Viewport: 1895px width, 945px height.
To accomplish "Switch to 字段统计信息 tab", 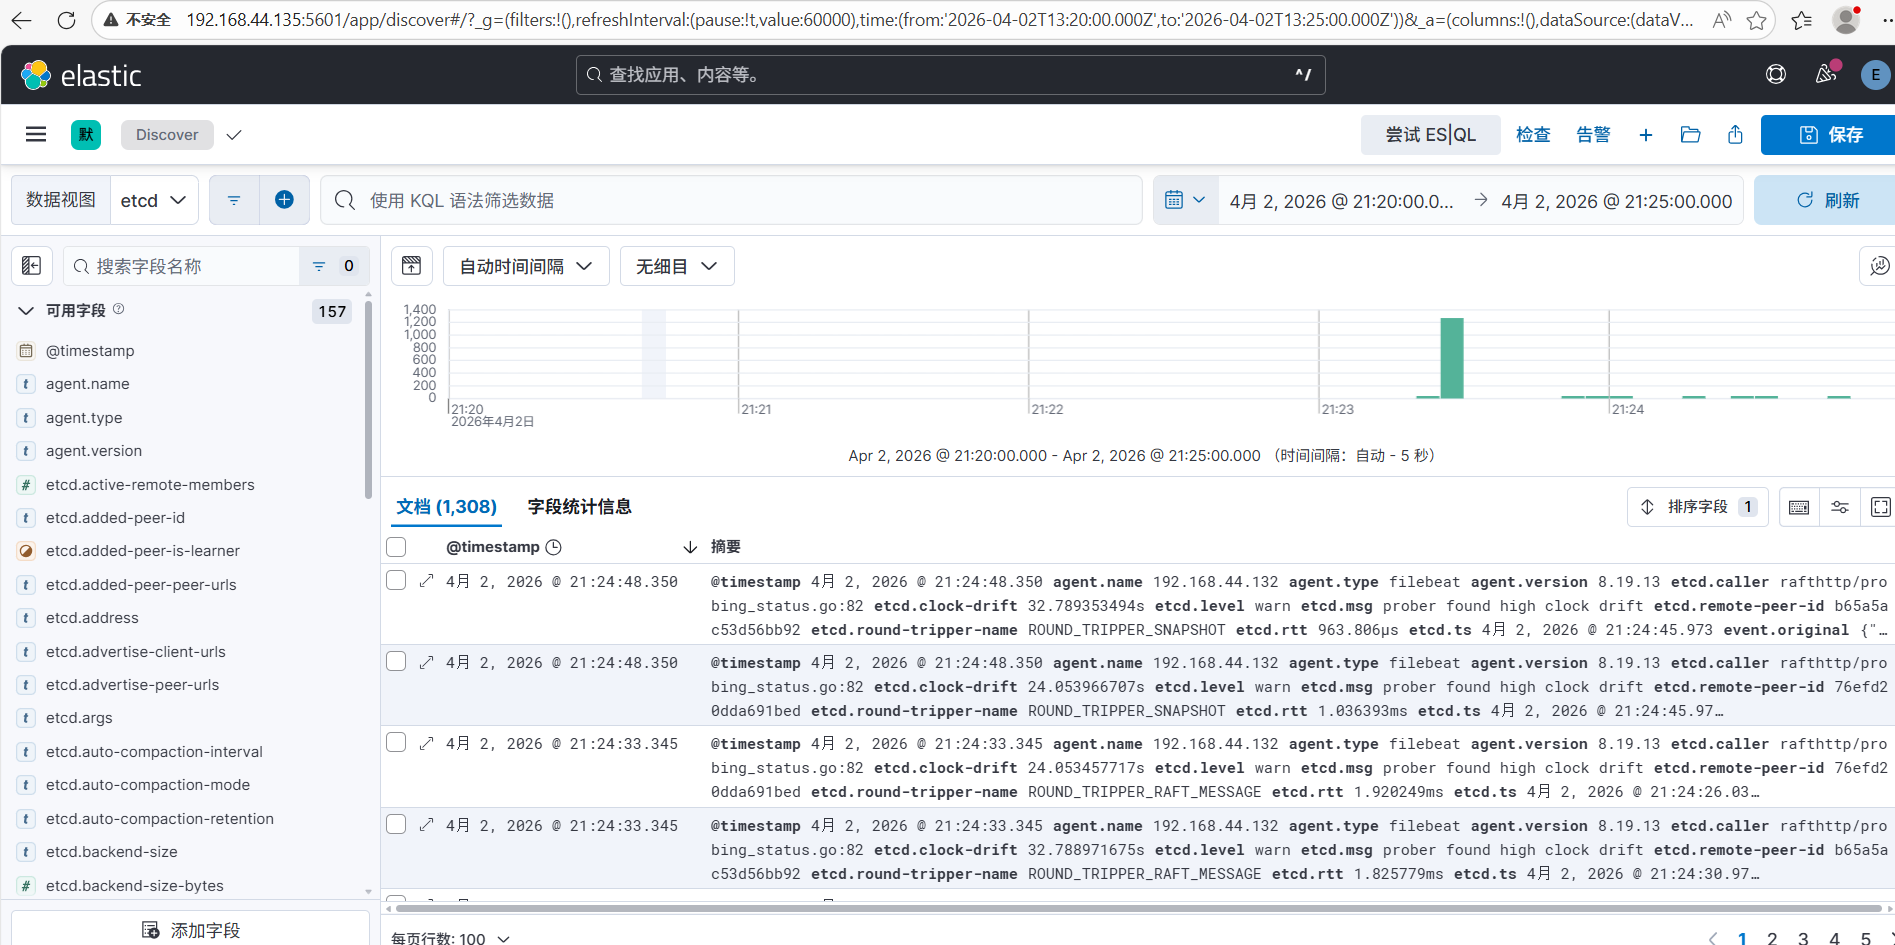I will click(x=579, y=507).
